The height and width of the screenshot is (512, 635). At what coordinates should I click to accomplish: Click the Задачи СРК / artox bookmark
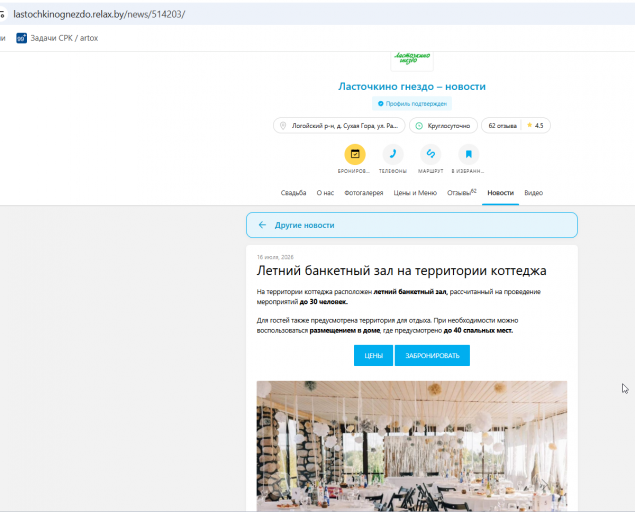coord(57,38)
